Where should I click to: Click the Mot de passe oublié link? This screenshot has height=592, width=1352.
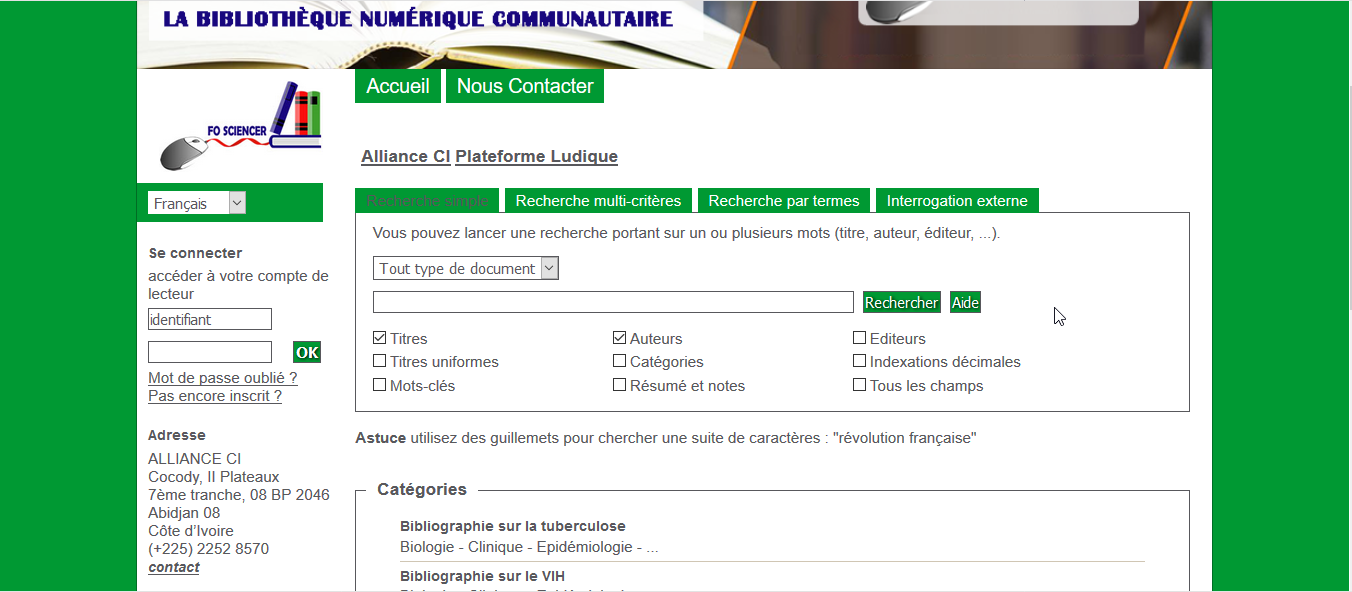(222, 378)
